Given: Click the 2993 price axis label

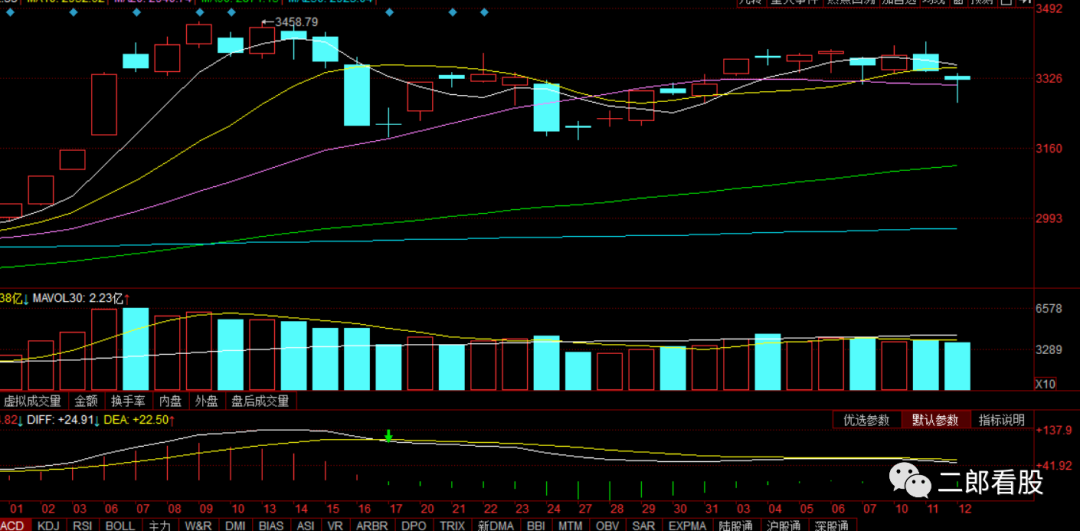Looking at the screenshot, I should [x=1050, y=218].
